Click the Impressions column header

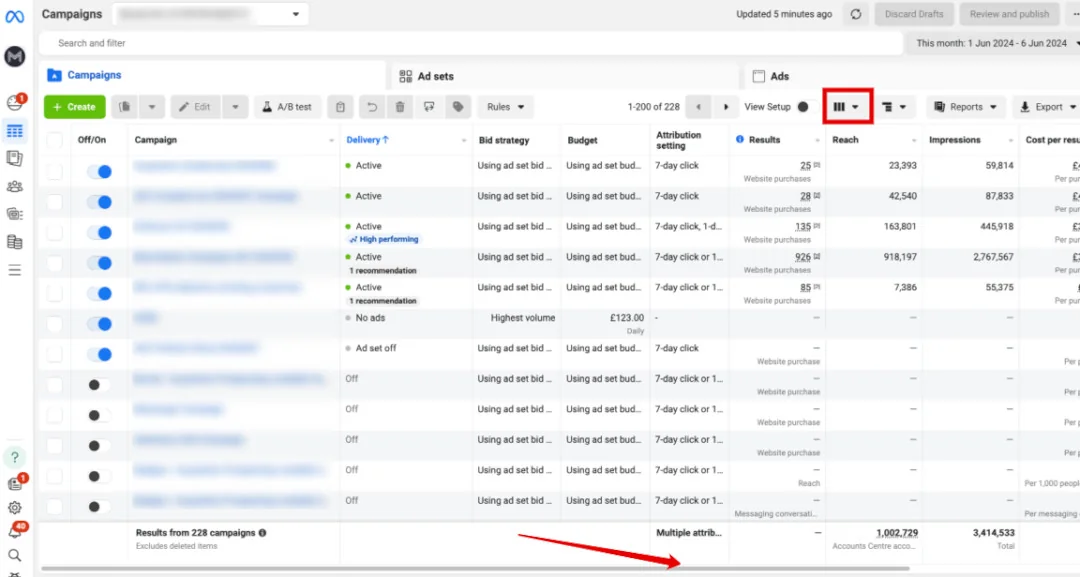955,140
